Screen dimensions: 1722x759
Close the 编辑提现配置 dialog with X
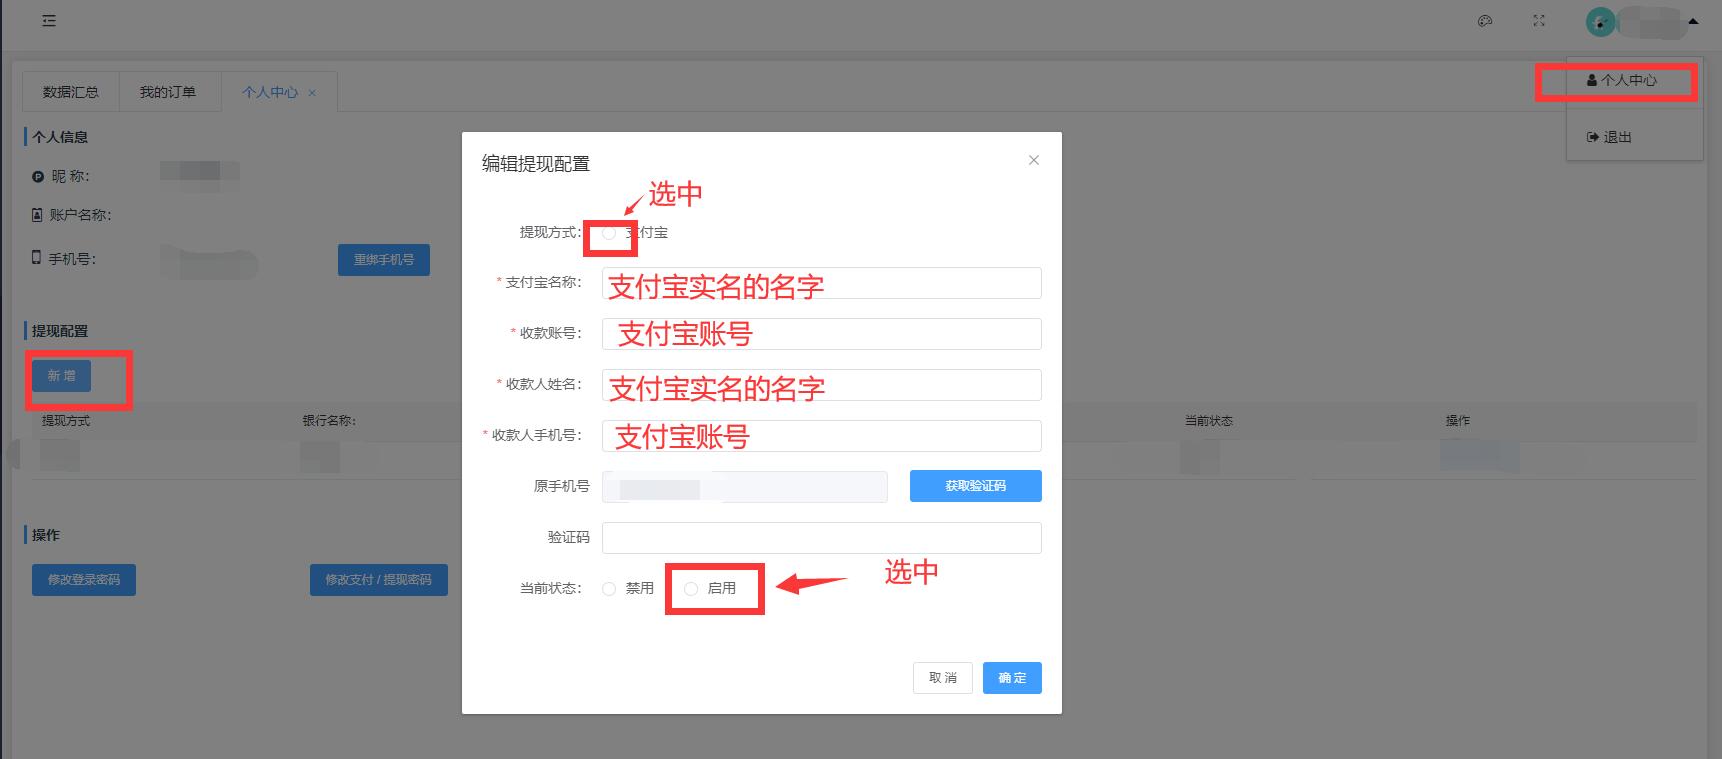tap(1034, 160)
